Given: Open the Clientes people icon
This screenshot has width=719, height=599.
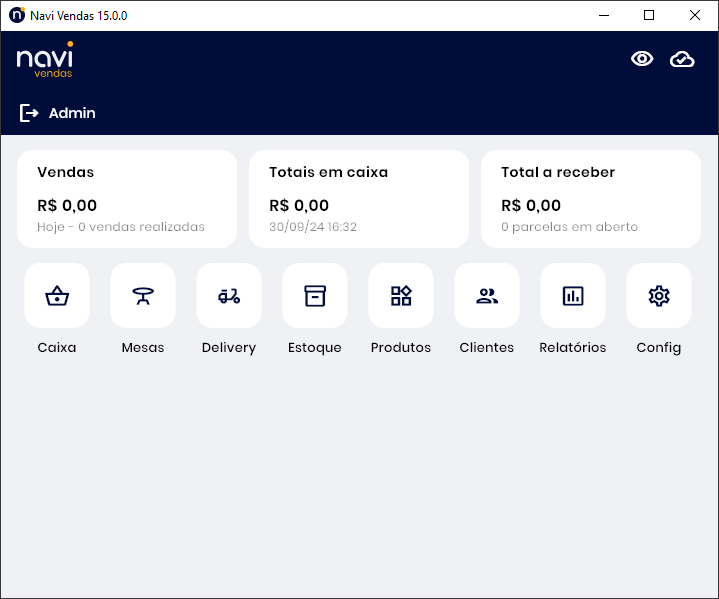Looking at the screenshot, I should 487,296.
